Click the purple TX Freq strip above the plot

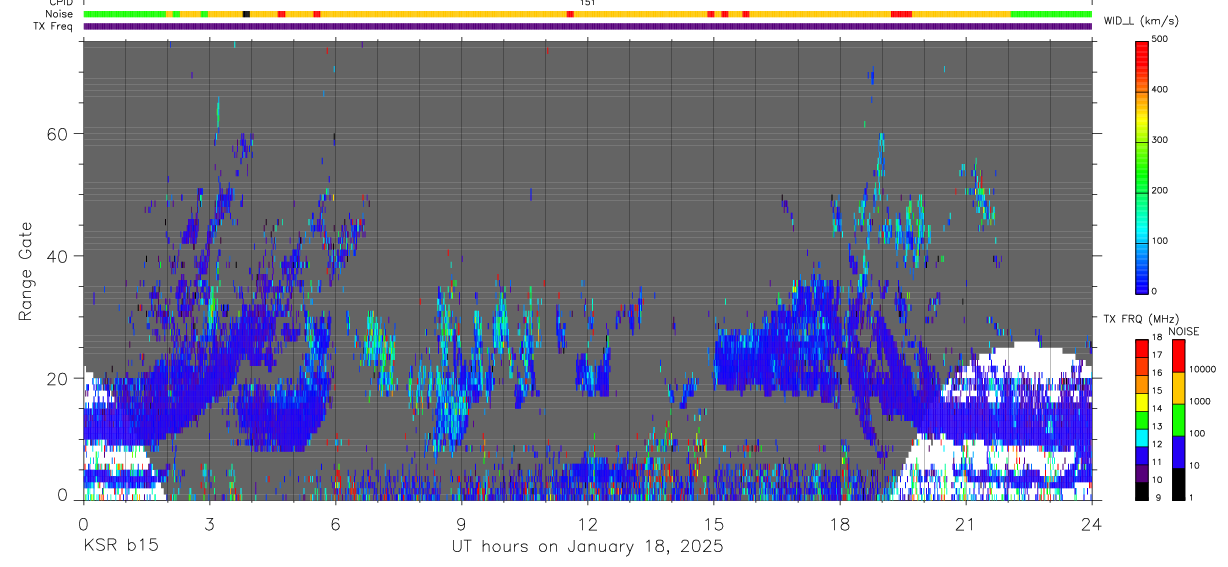pos(587,26)
